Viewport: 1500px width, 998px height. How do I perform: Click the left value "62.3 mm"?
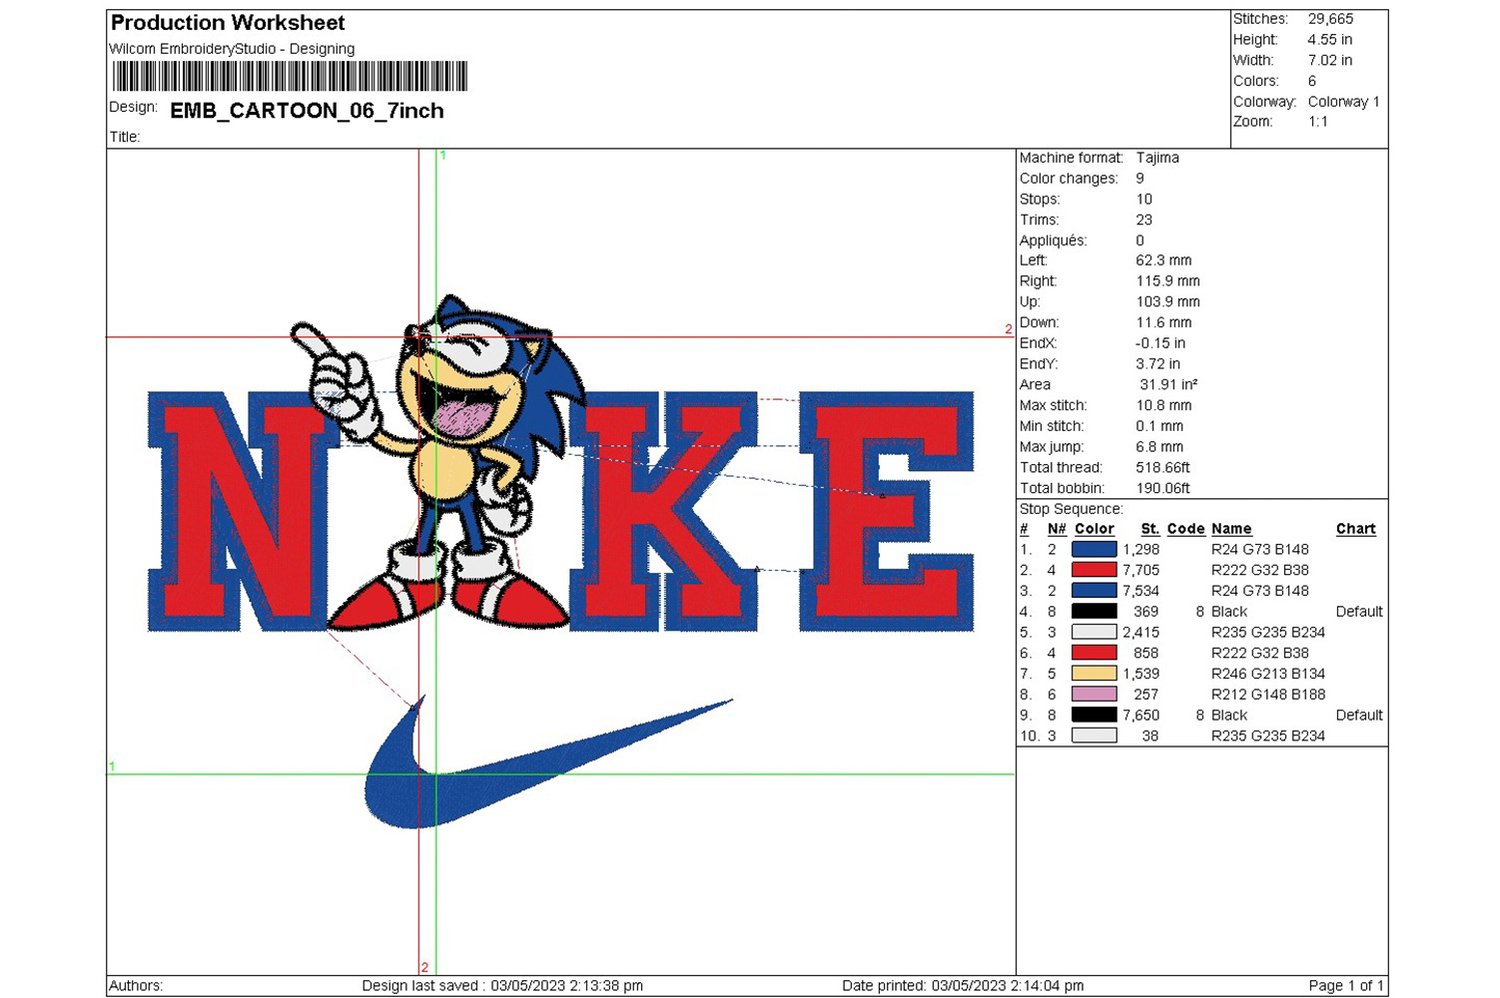1164,261
